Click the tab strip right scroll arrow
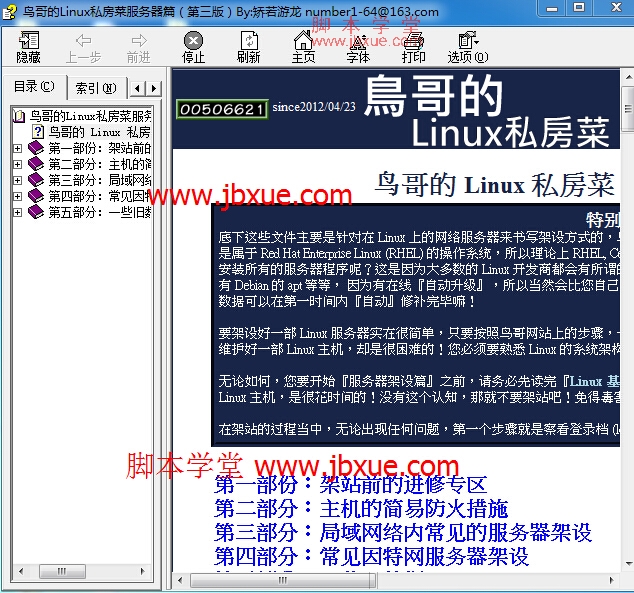The image size is (634, 593). 154,88
